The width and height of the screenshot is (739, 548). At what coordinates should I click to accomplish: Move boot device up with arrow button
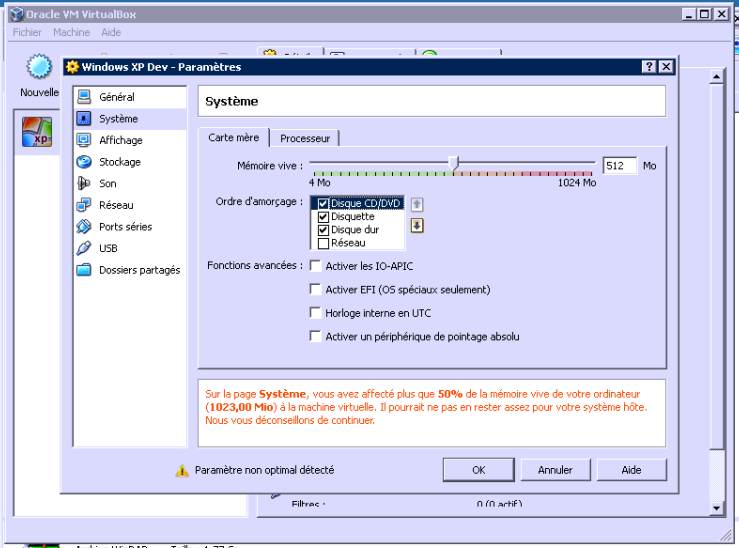(x=417, y=204)
